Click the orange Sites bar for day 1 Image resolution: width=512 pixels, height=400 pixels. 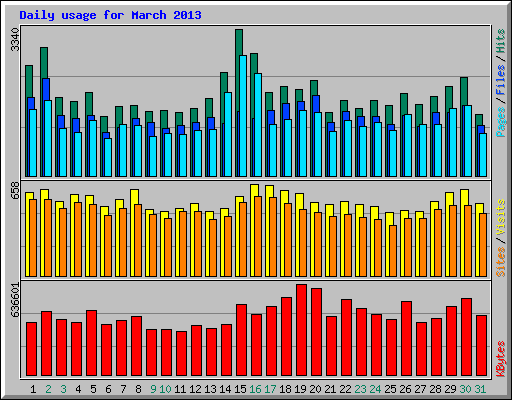(x=33, y=238)
